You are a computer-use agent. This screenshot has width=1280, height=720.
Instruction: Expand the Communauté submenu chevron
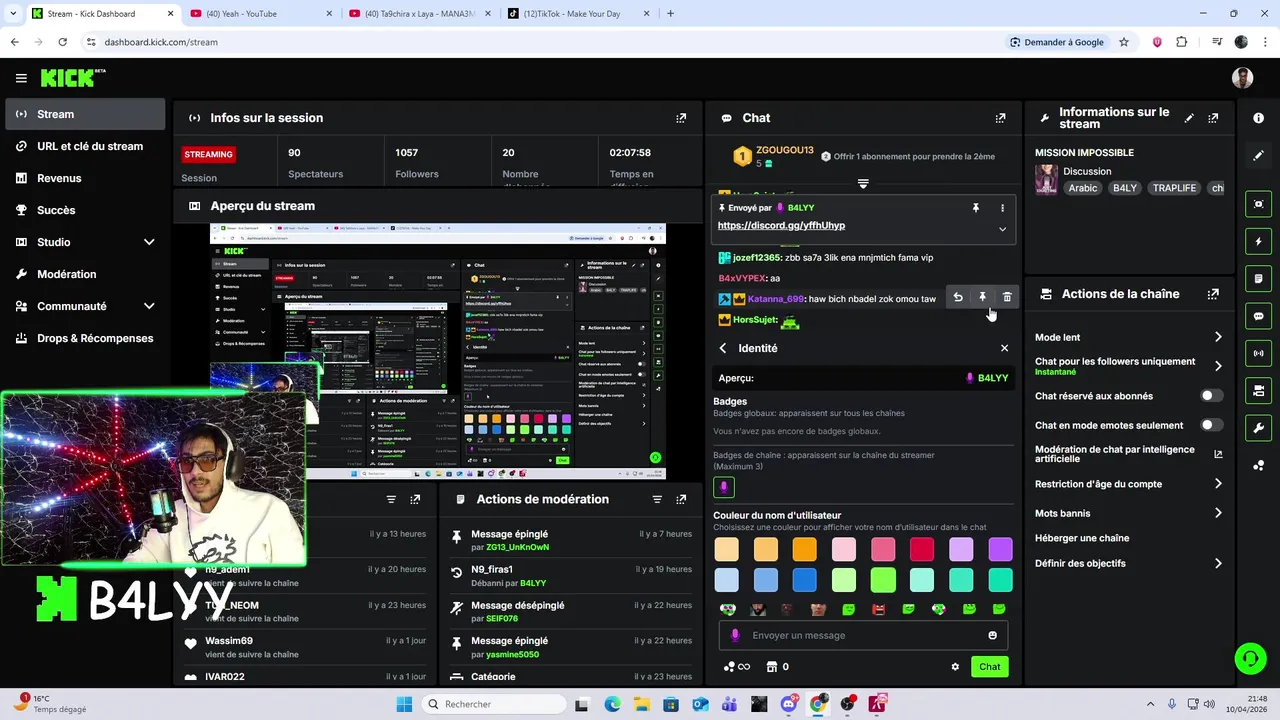pyautogui.click(x=149, y=306)
